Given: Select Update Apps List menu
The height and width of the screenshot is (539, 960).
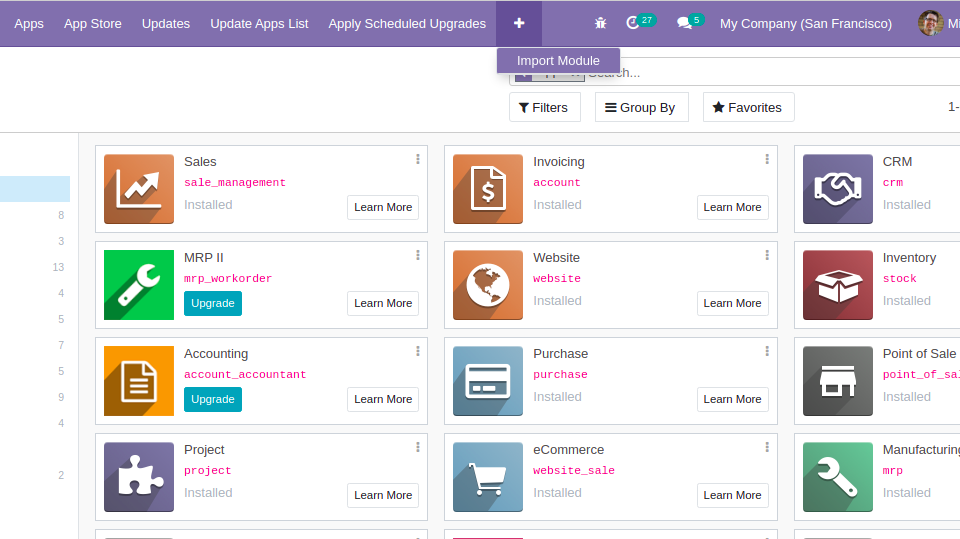Looking at the screenshot, I should 259,23.
